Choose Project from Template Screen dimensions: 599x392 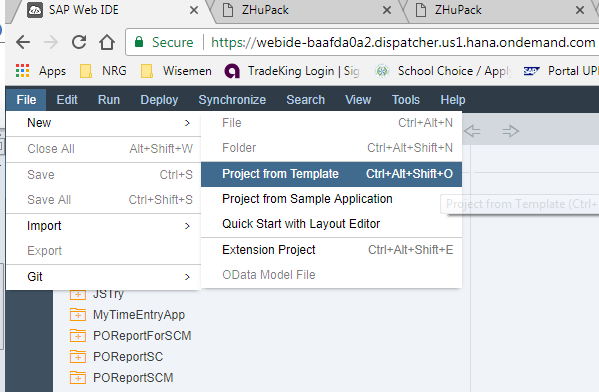click(331, 174)
